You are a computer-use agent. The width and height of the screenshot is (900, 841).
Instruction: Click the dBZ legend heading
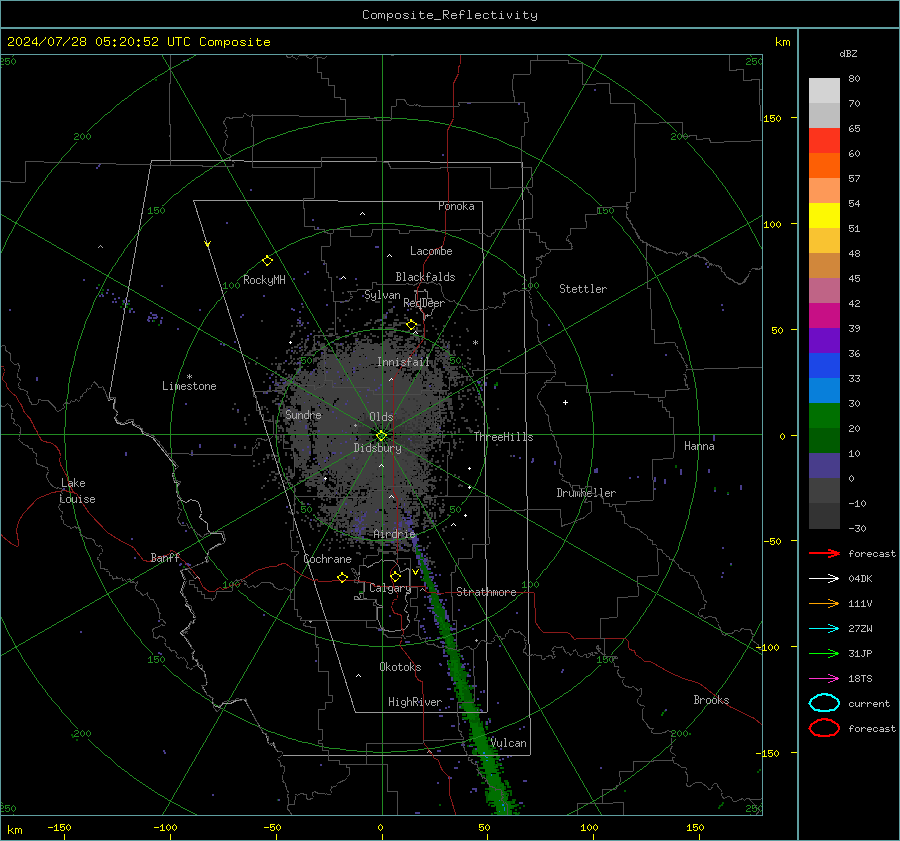tap(848, 54)
